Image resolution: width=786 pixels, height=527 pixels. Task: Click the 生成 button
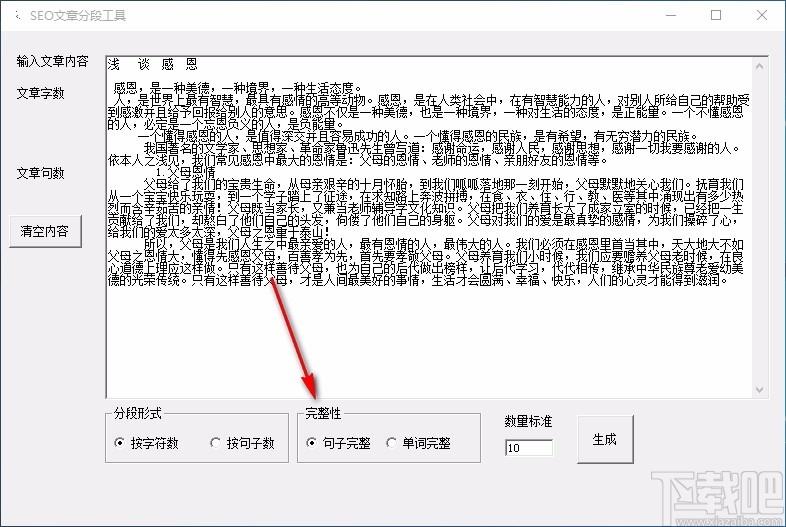(605, 439)
